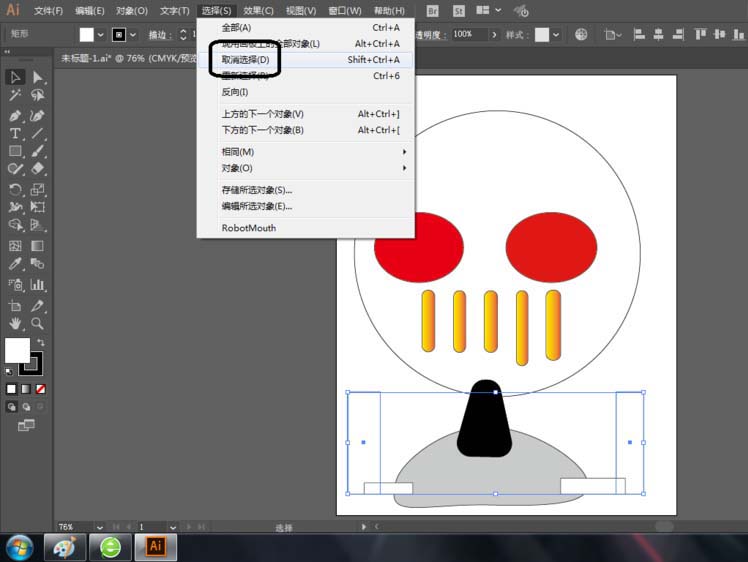Select the Shape Builder tool
The width and height of the screenshot is (748, 562).
click(x=15, y=225)
